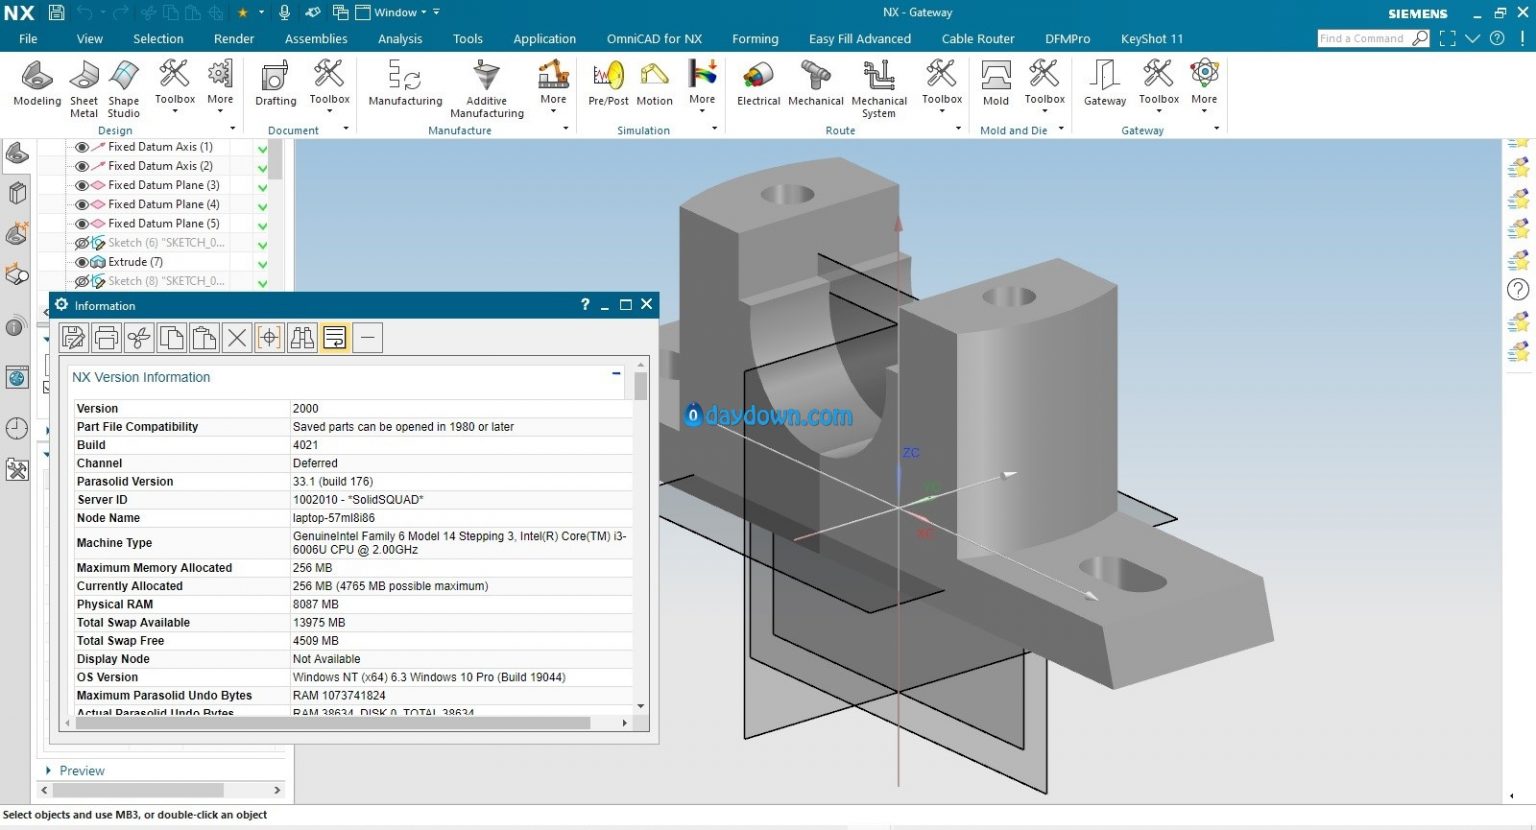Hide Fixed Datum Plane (3) via eye icon
This screenshot has width=1536, height=830.
pos(82,185)
